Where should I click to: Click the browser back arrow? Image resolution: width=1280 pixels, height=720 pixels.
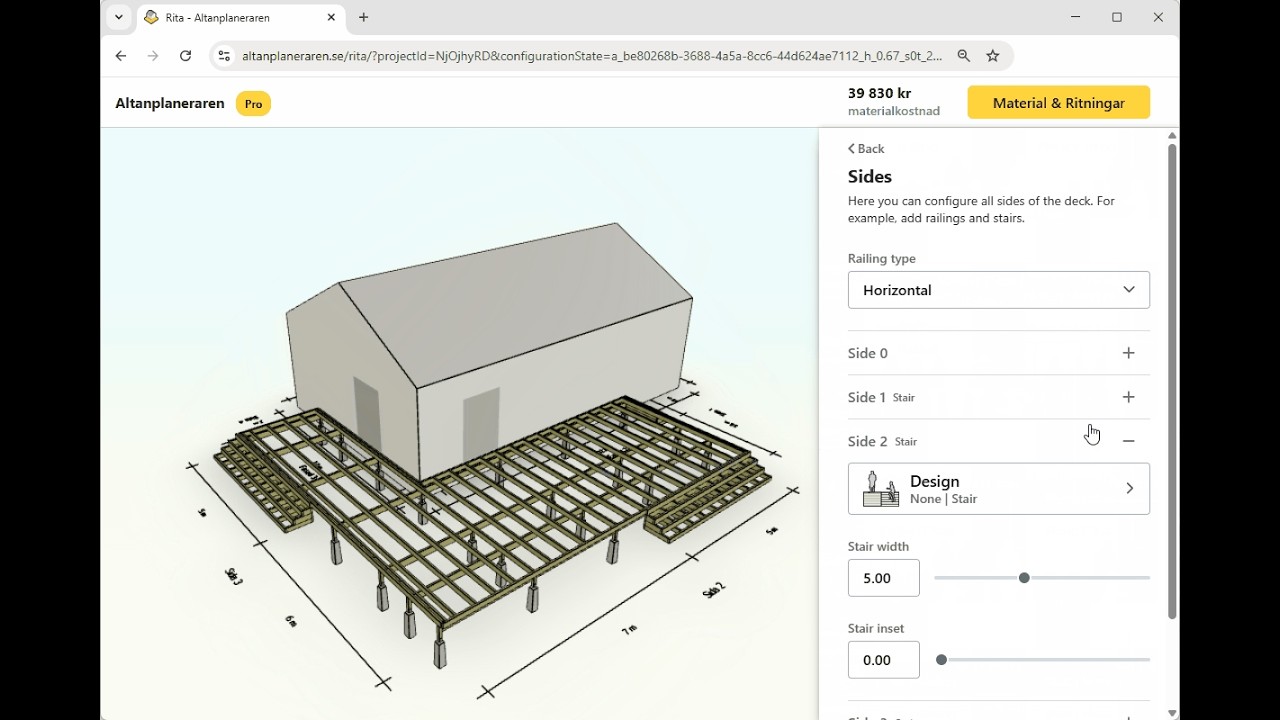[121, 56]
